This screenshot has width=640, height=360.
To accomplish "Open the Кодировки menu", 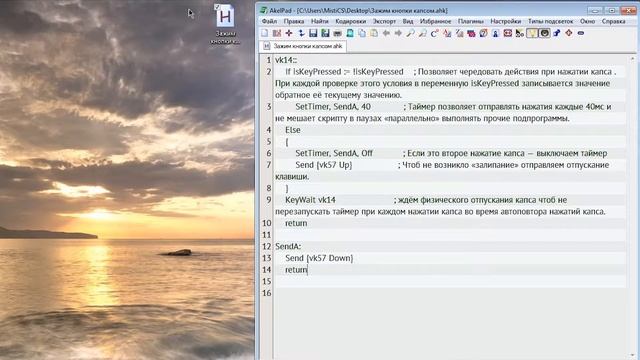I will pyautogui.click(x=351, y=21).
